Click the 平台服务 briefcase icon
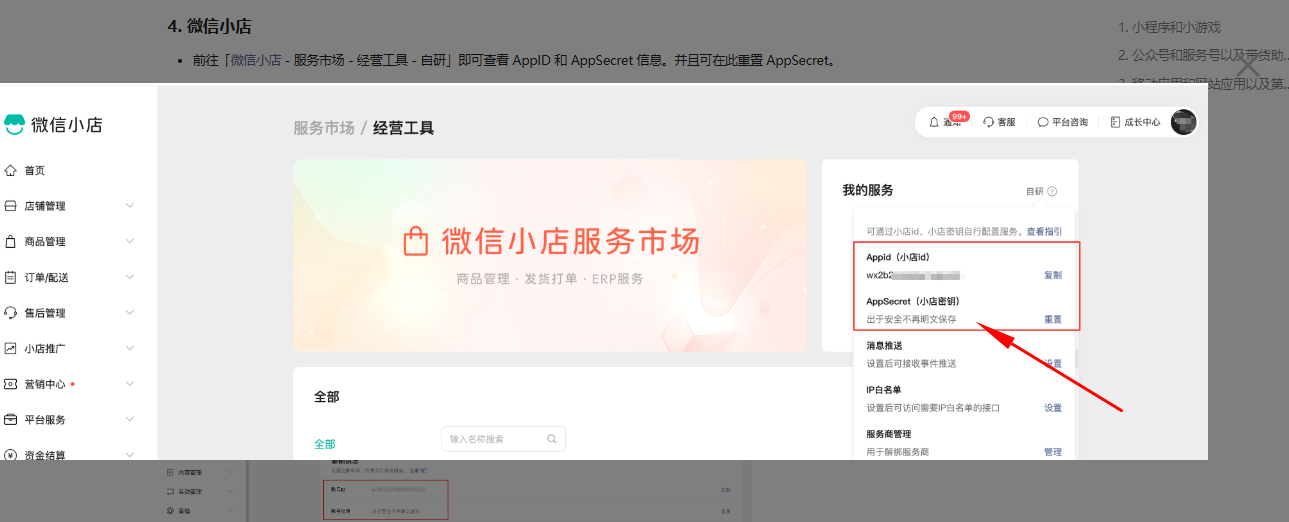 [11, 420]
